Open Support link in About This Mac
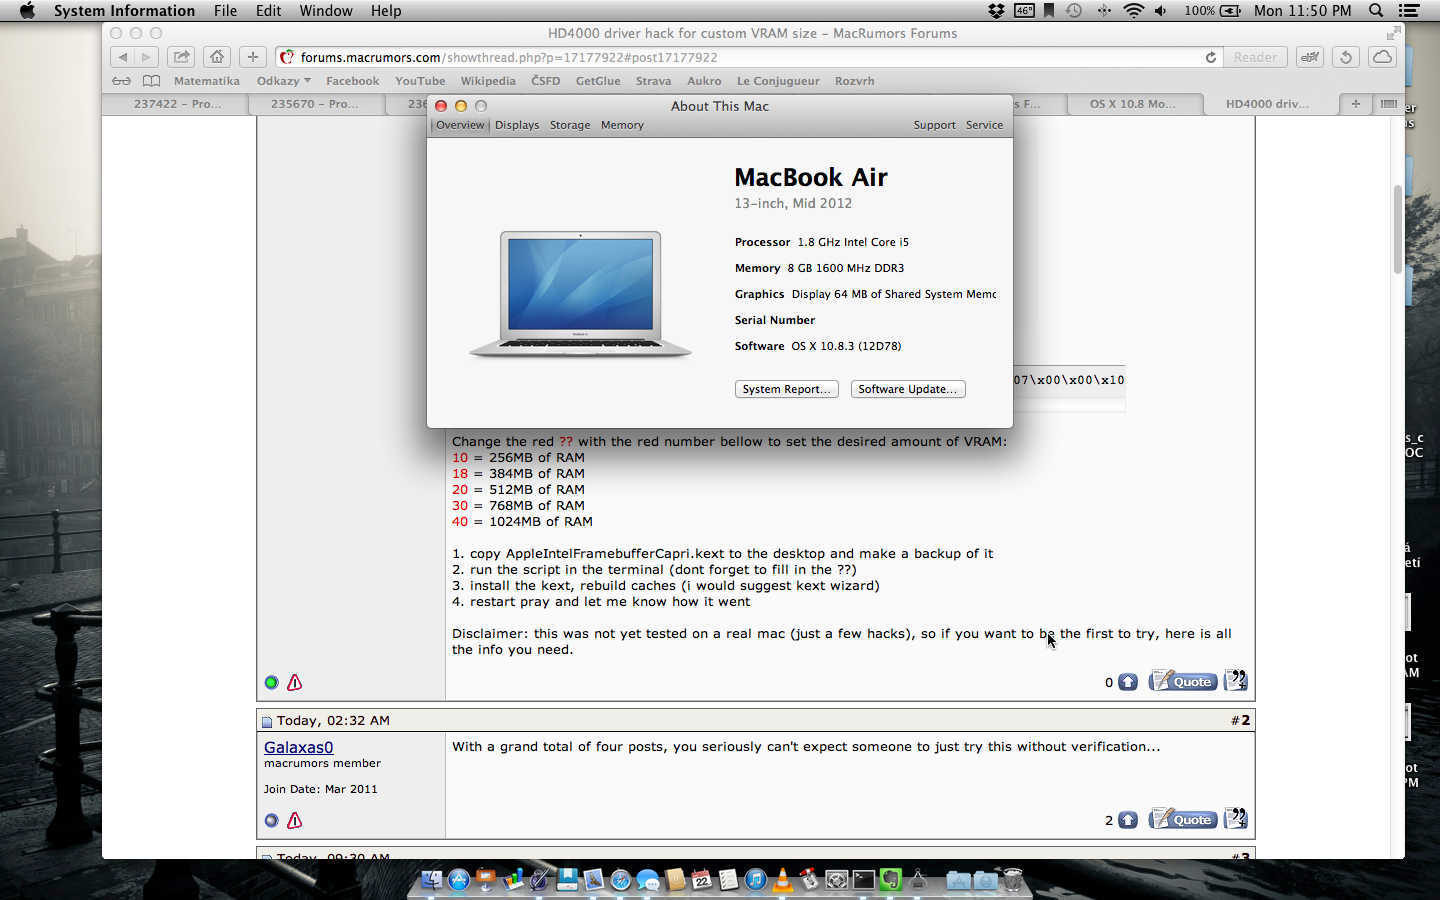 point(934,125)
